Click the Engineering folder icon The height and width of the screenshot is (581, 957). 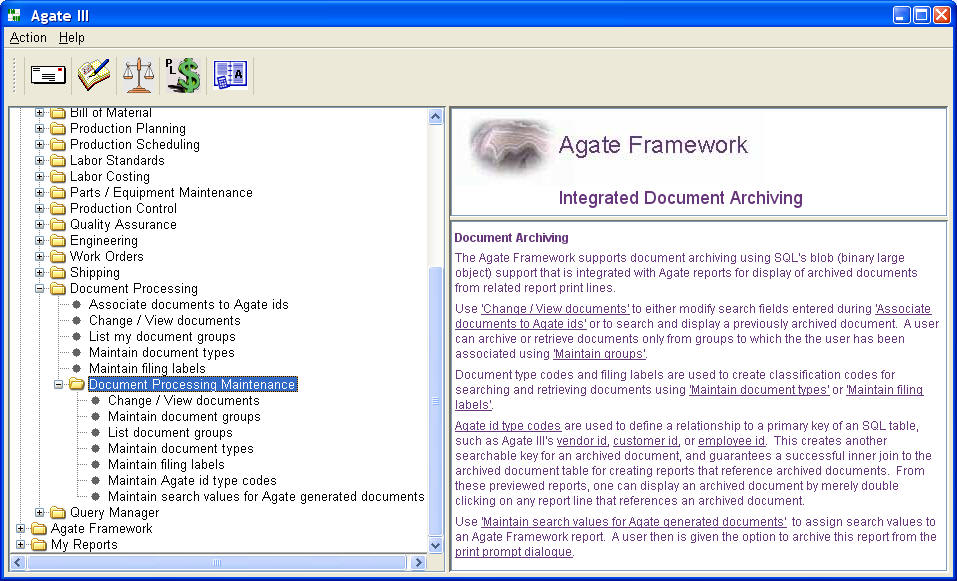click(58, 241)
